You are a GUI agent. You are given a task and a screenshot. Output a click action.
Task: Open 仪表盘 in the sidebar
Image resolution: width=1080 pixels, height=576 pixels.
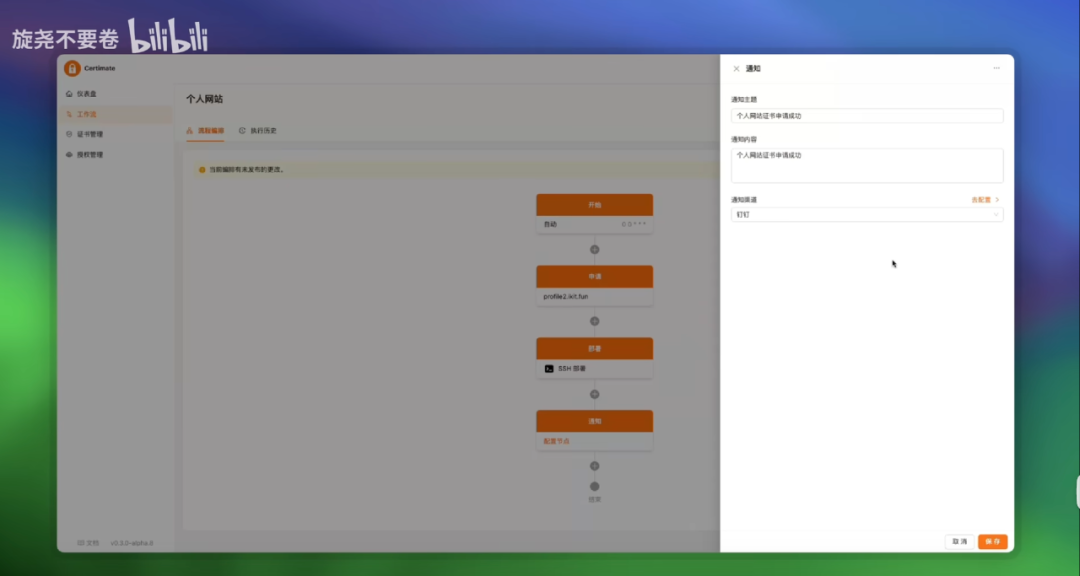[x=116, y=94]
